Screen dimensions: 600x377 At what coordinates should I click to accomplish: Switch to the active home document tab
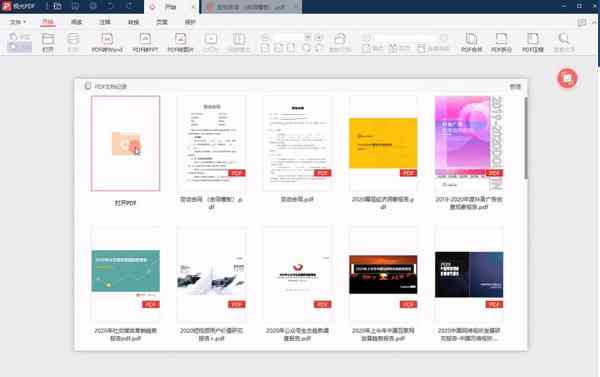click(x=171, y=7)
